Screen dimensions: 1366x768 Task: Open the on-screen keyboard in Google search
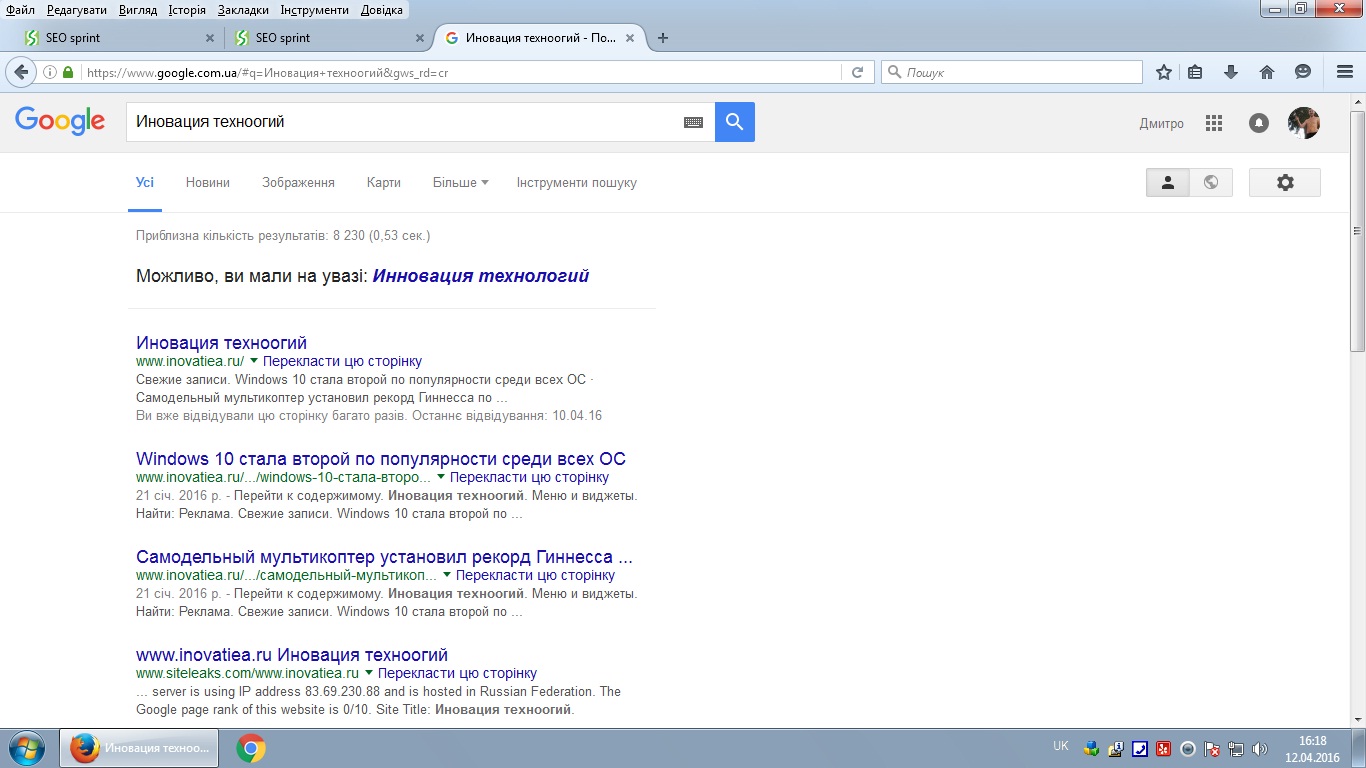(694, 122)
